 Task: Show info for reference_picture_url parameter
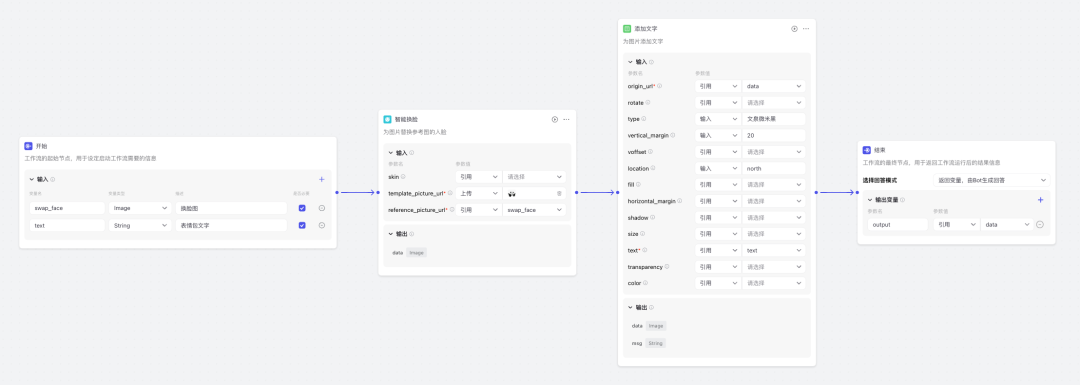coord(451,210)
